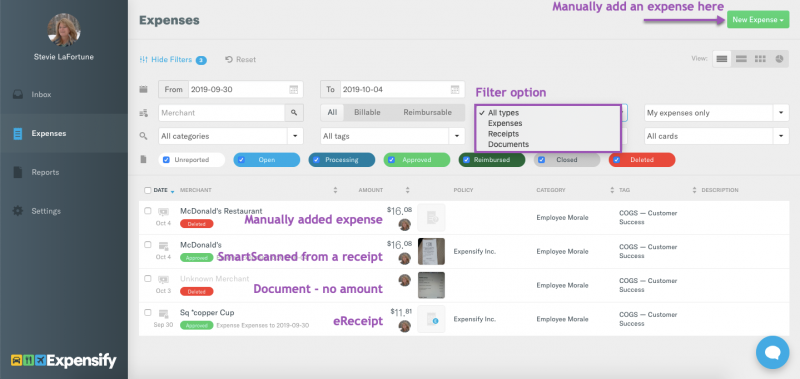Click the Deleted badge under McDonald's Restaurant
The width and height of the screenshot is (800, 379).
pyautogui.click(x=196, y=223)
